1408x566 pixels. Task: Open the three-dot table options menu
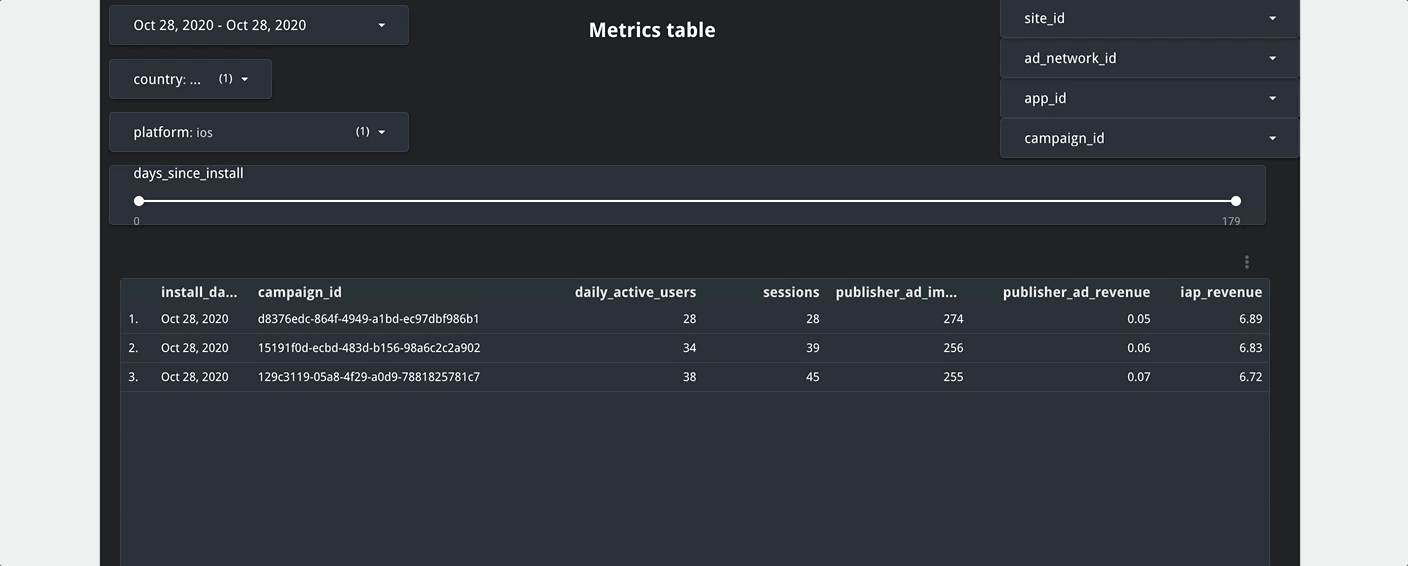[1246, 262]
